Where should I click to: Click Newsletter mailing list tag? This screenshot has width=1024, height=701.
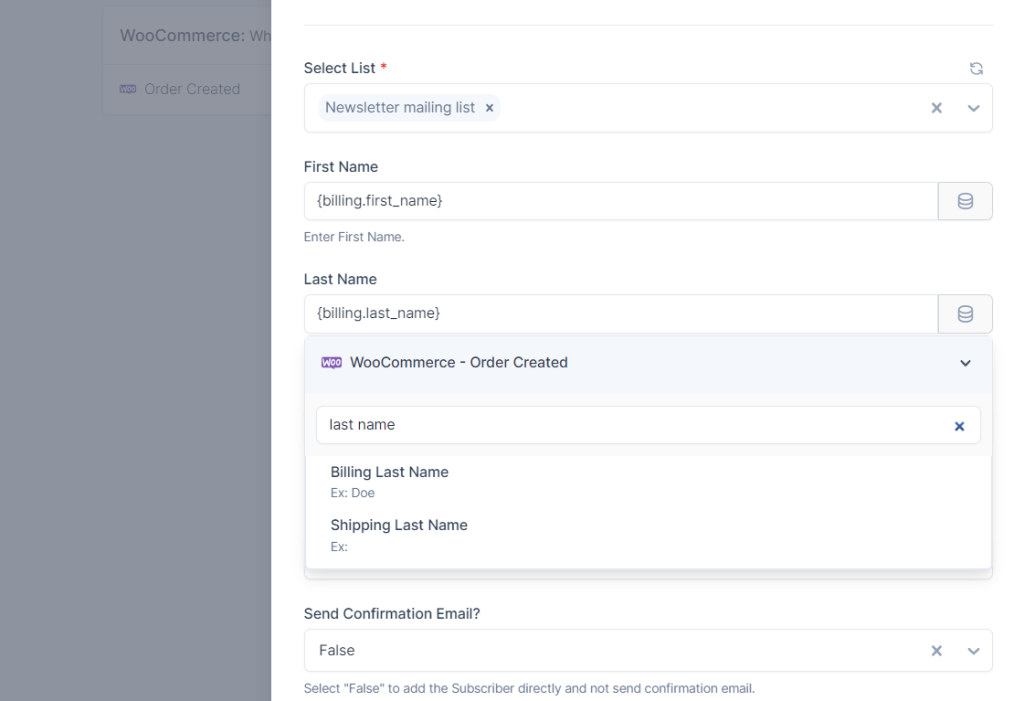click(x=400, y=108)
